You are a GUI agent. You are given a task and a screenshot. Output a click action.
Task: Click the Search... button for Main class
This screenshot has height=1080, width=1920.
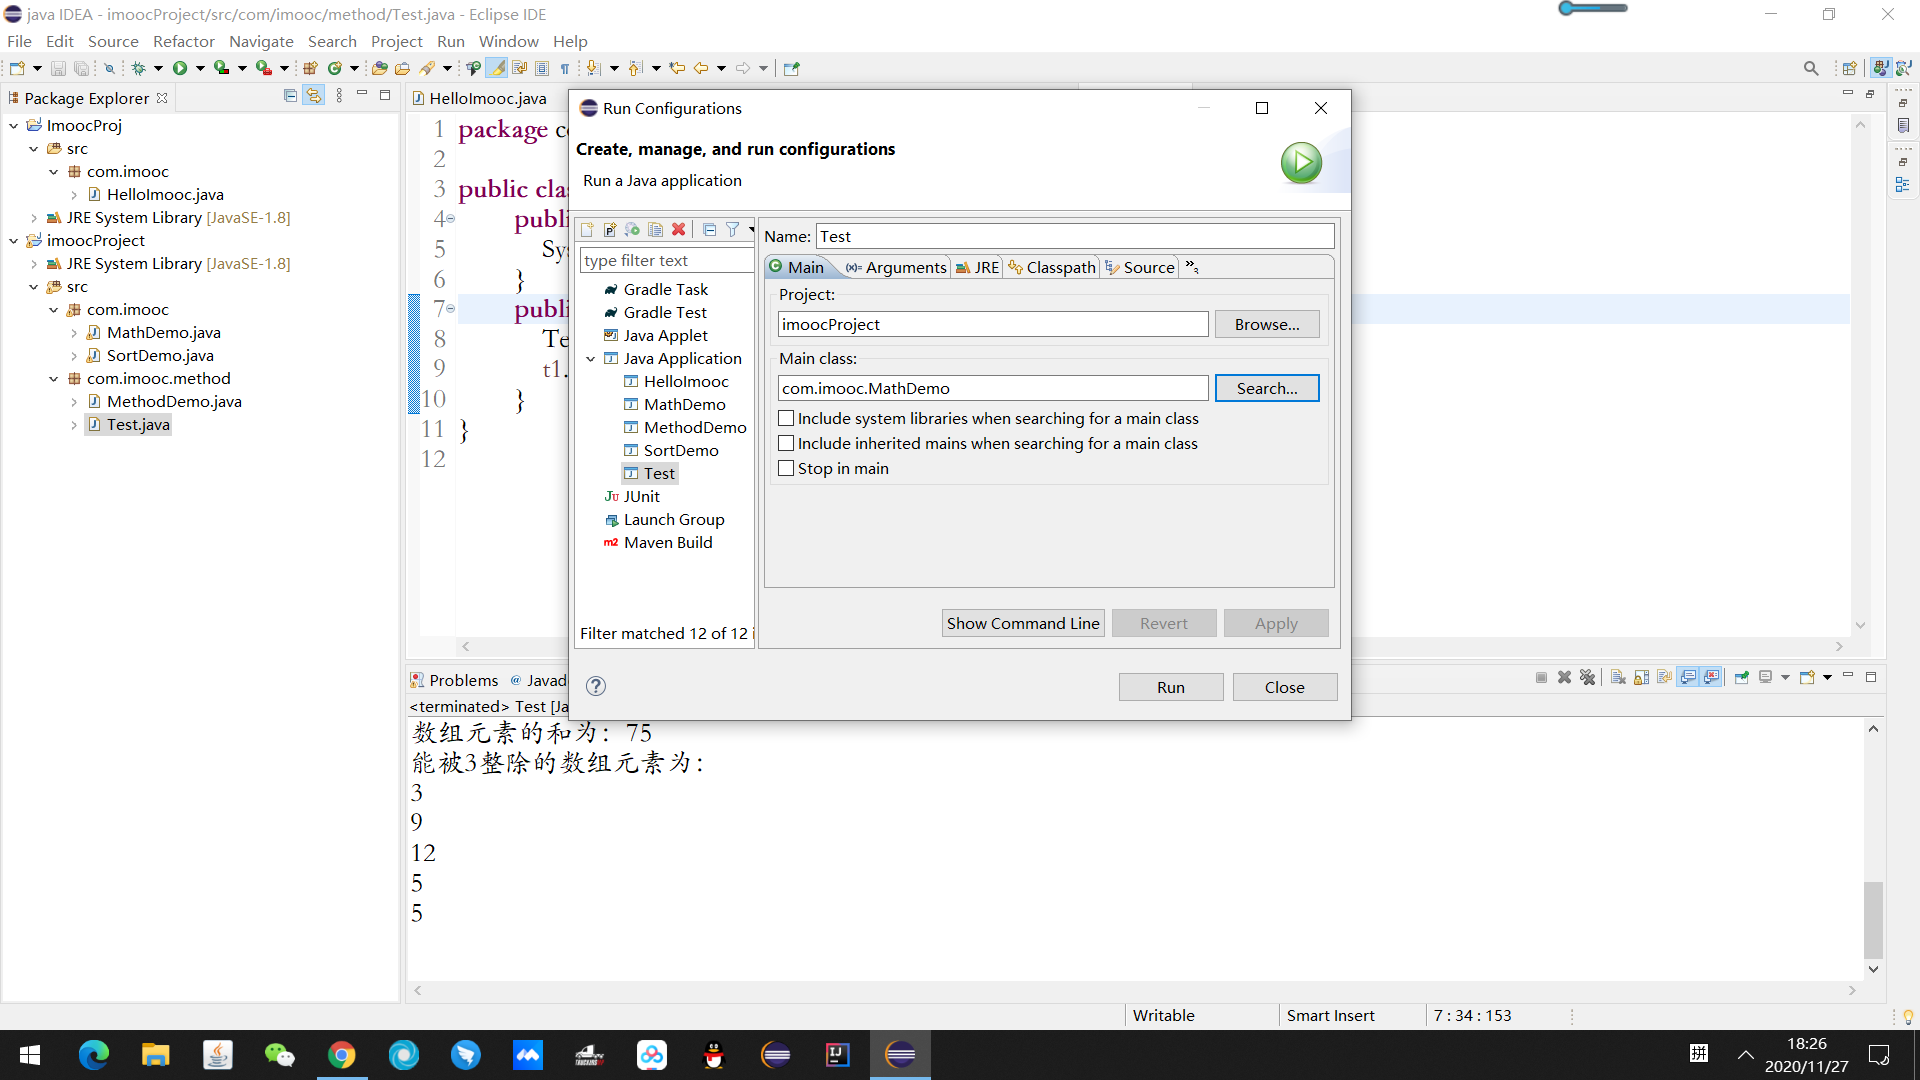click(1267, 388)
